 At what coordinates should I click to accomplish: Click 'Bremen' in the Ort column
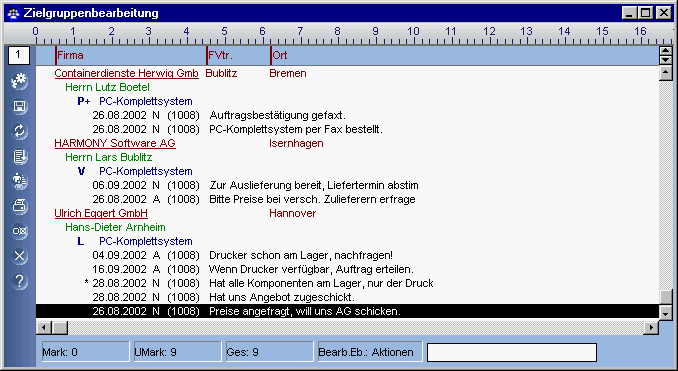288,73
